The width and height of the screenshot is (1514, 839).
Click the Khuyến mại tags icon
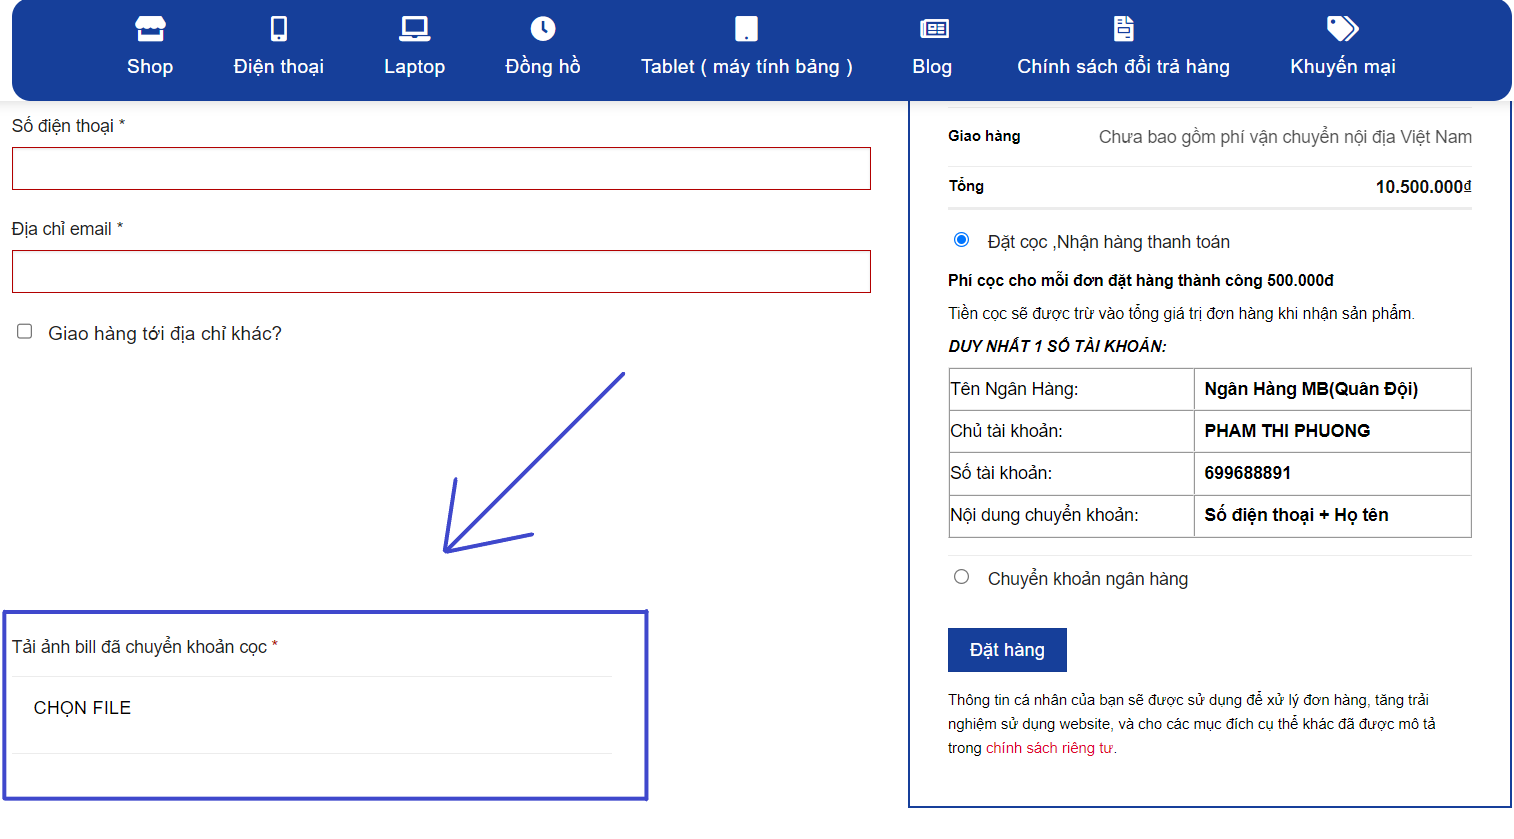1342,29
